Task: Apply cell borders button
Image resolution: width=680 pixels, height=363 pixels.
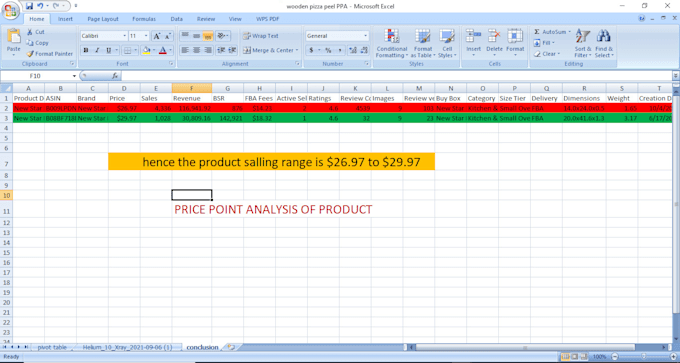Action: [127, 50]
